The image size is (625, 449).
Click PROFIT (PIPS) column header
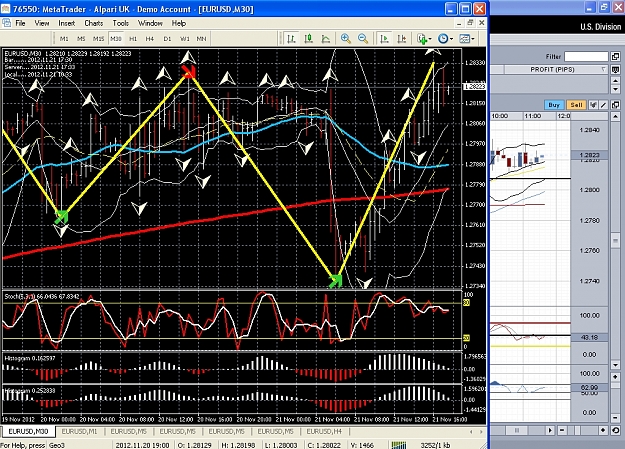[x=552, y=69]
